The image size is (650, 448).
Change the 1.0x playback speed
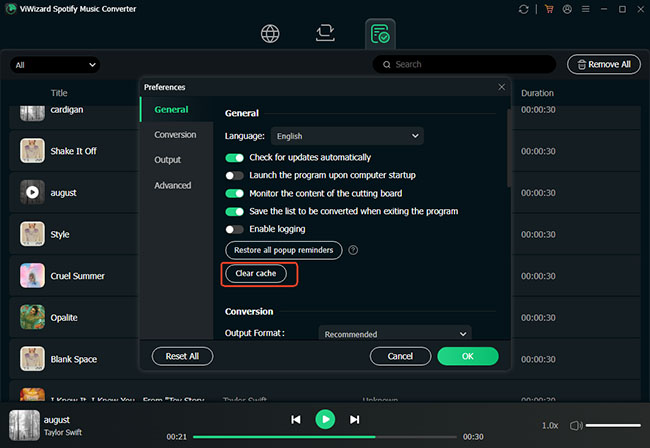click(550, 426)
